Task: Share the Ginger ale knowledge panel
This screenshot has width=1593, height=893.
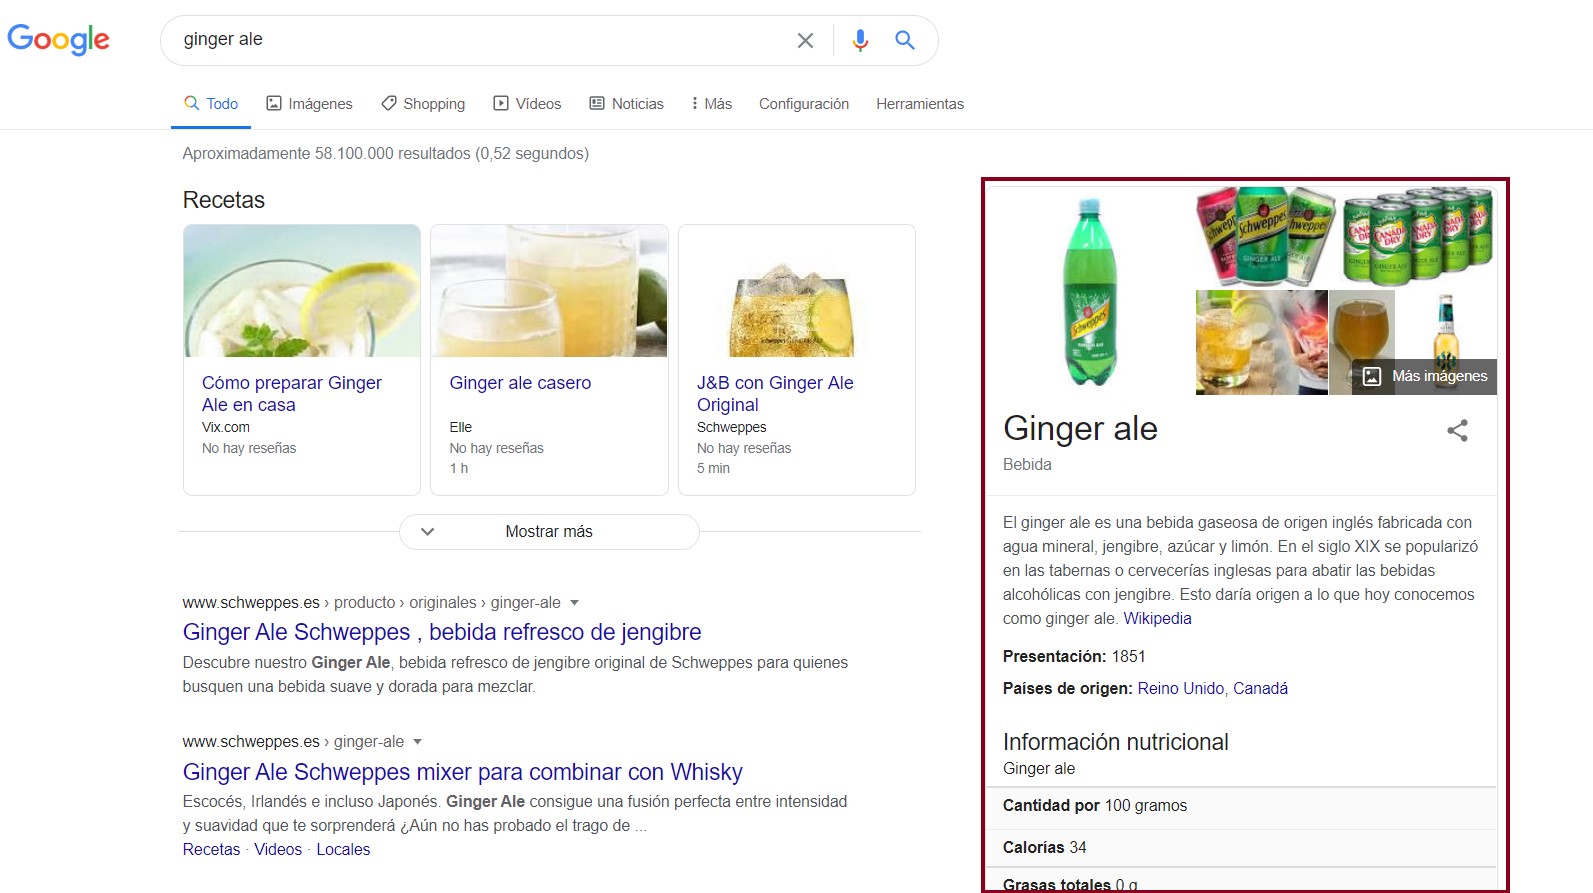Action: coord(1457,431)
